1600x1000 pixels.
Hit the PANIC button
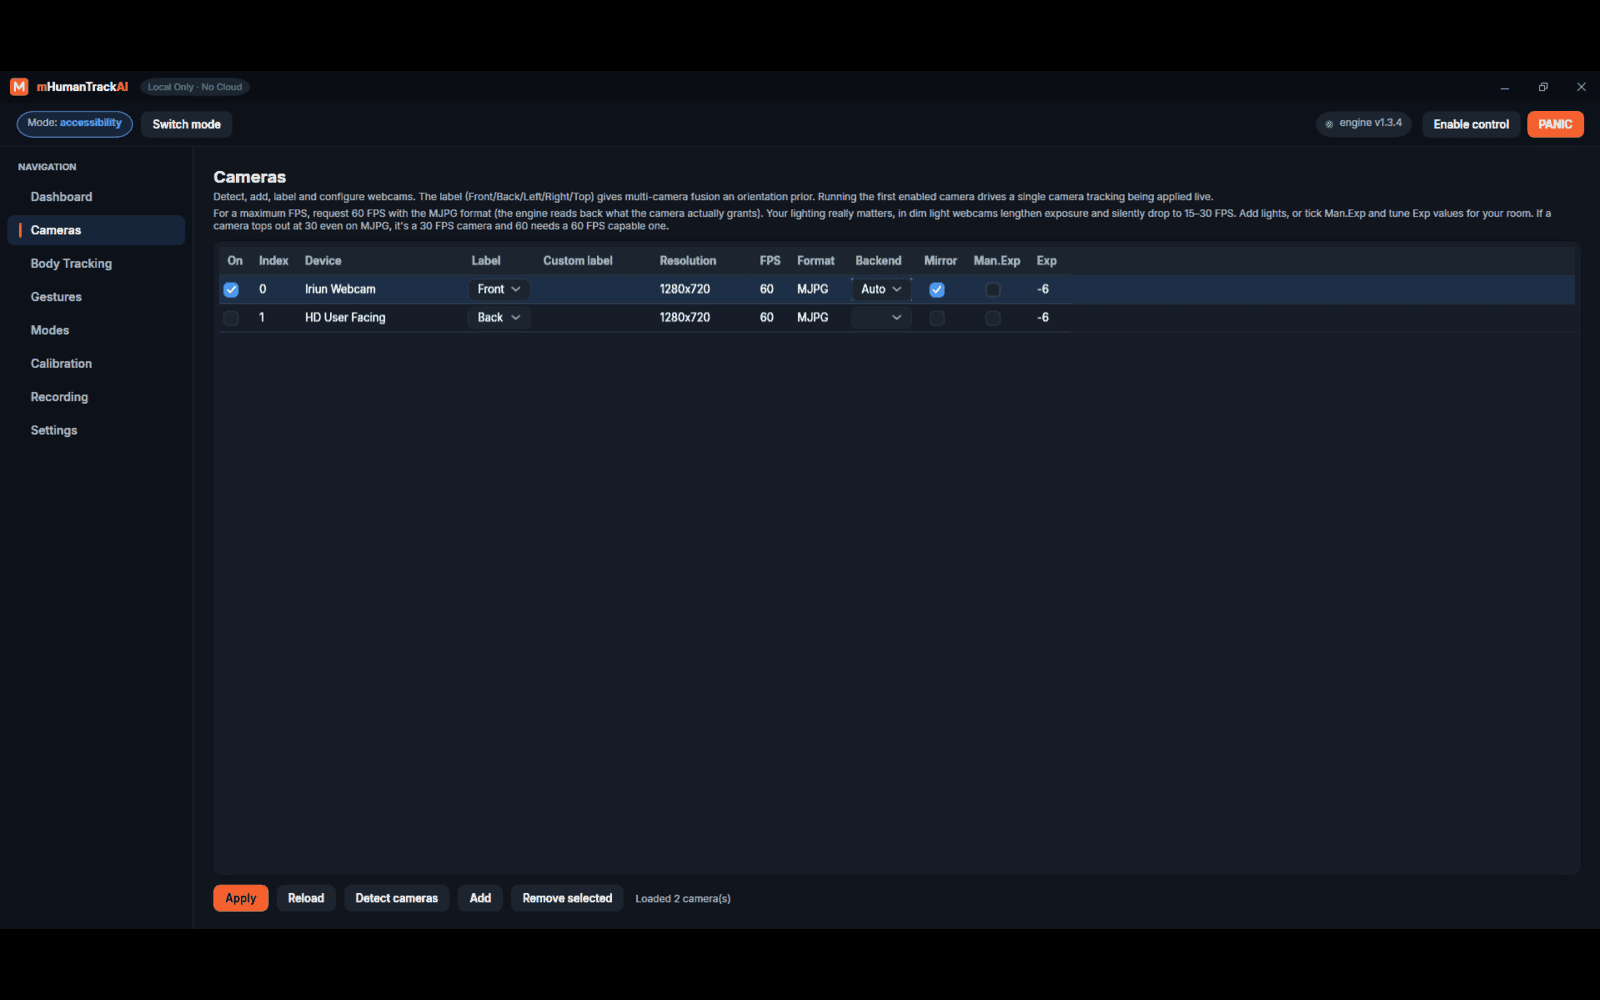coord(1555,124)
